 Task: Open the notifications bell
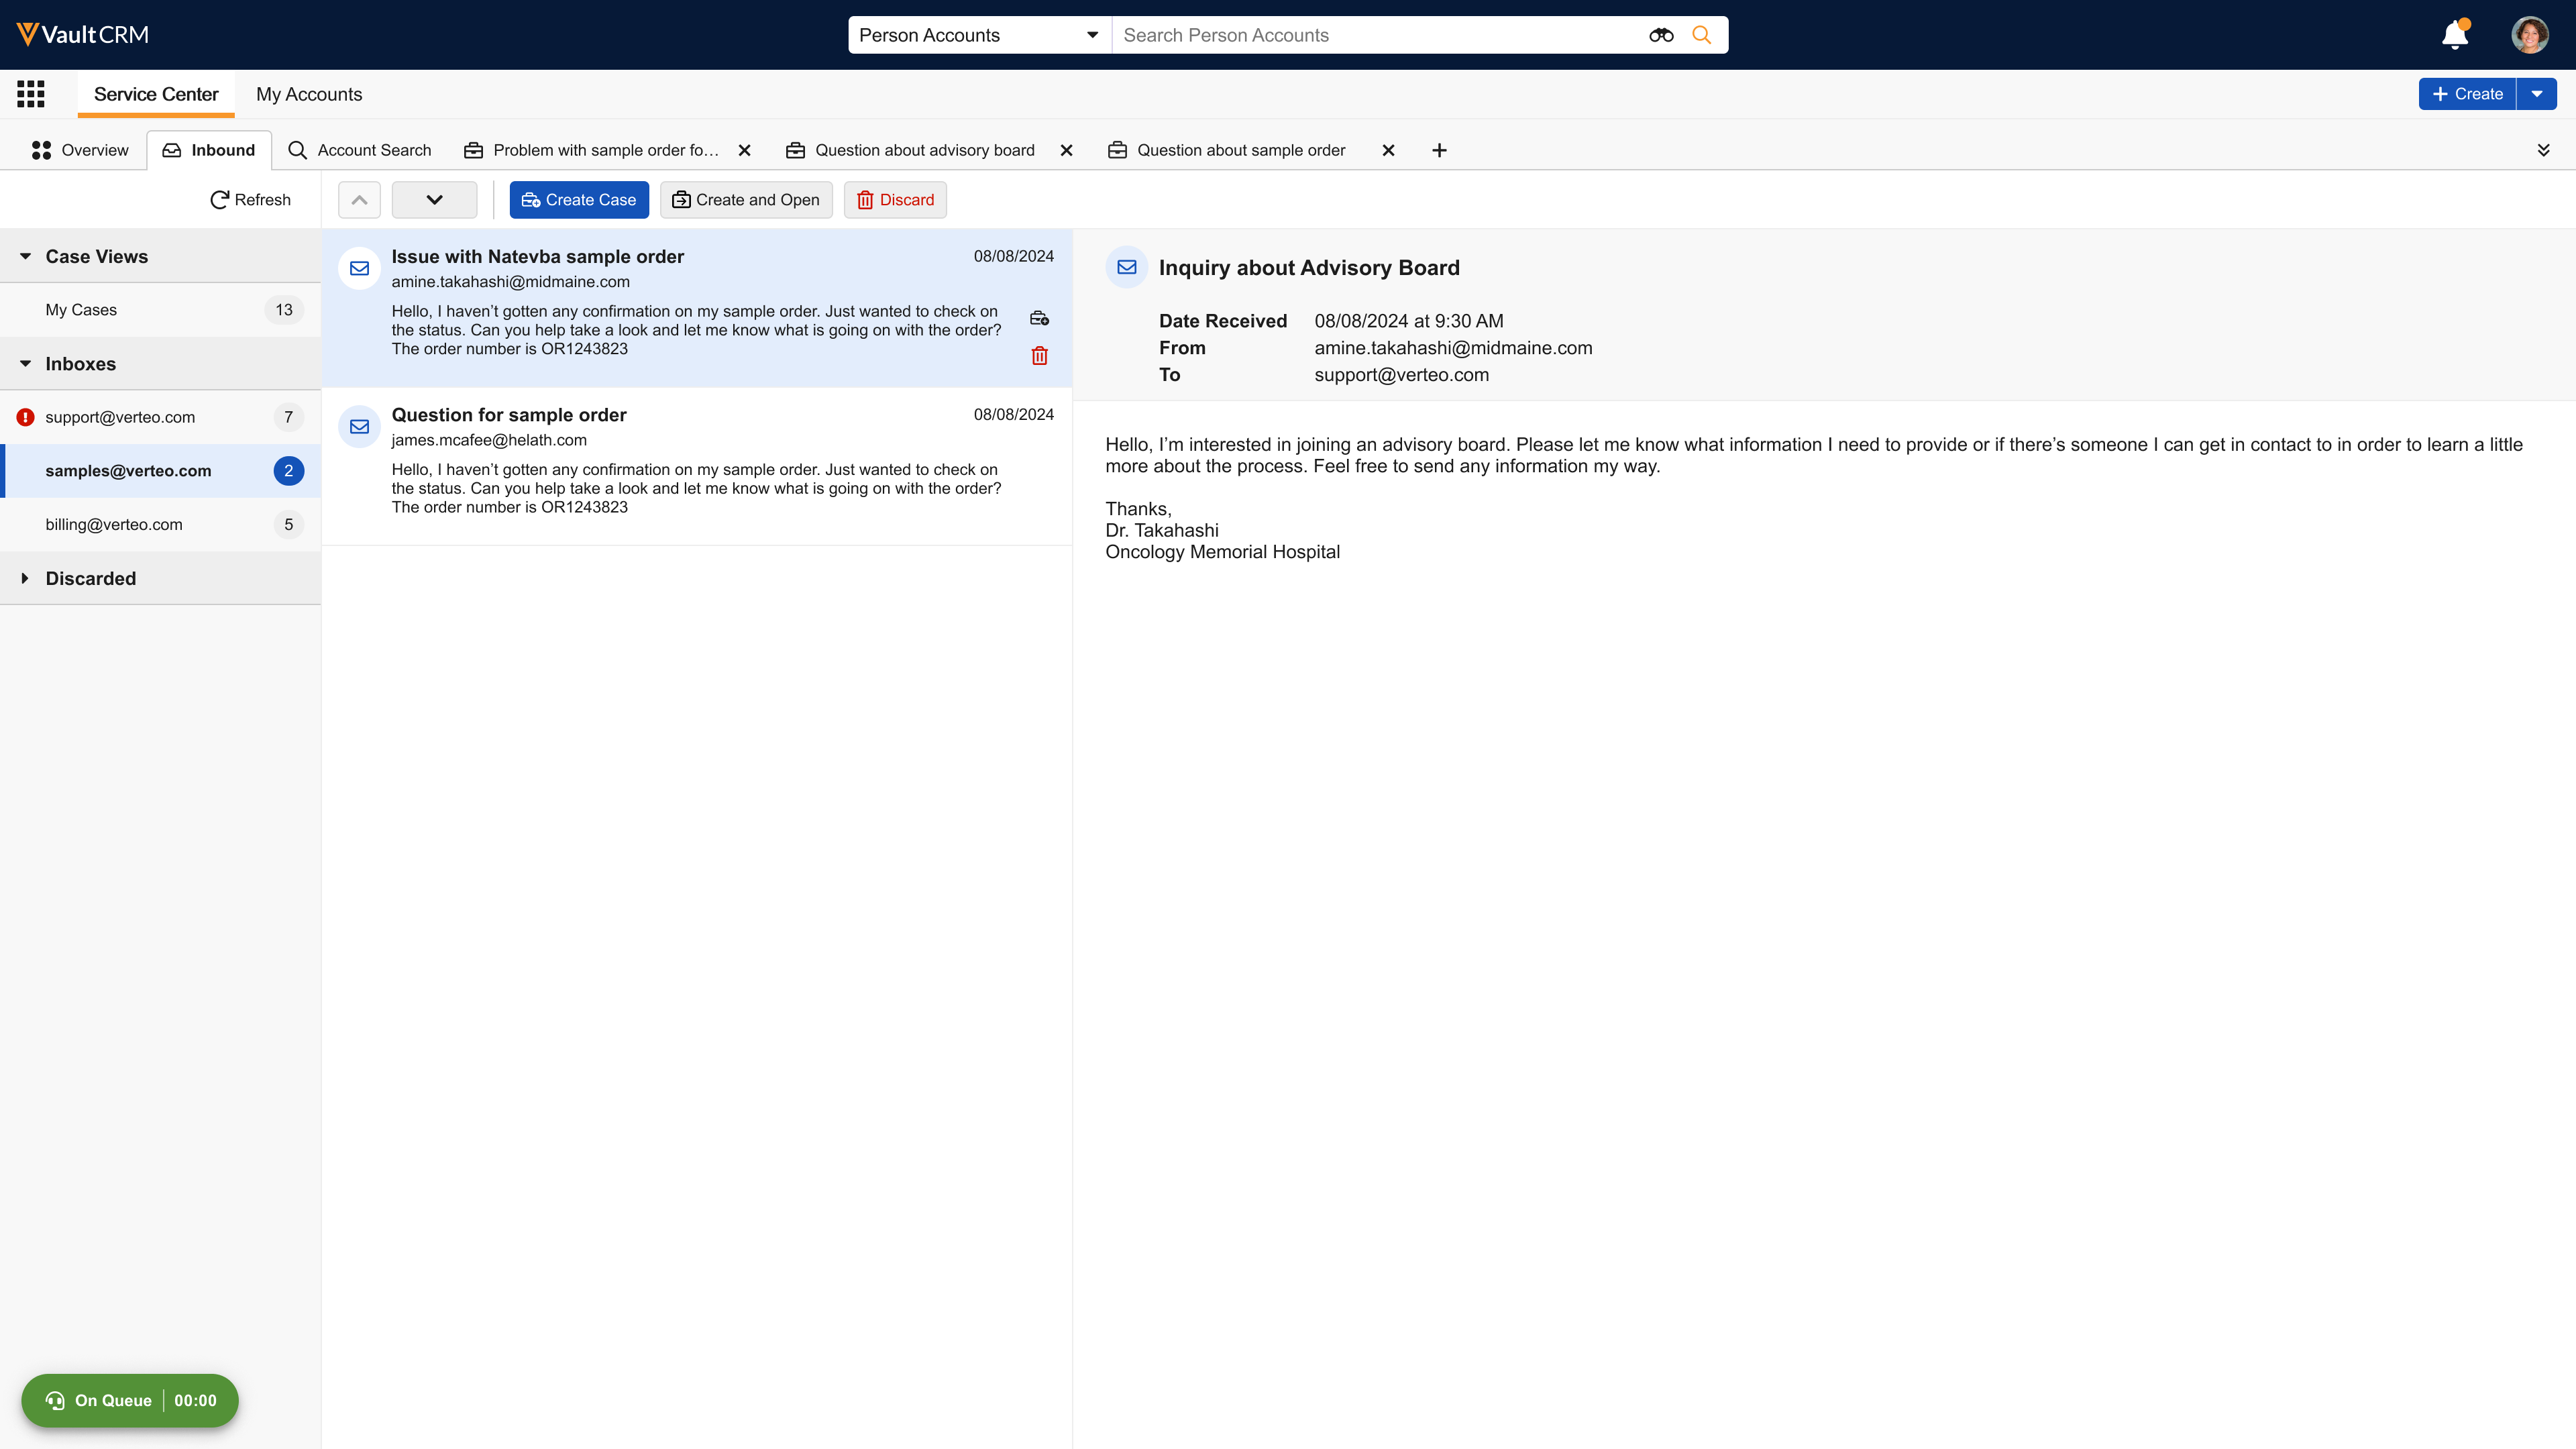(2454, 35)
